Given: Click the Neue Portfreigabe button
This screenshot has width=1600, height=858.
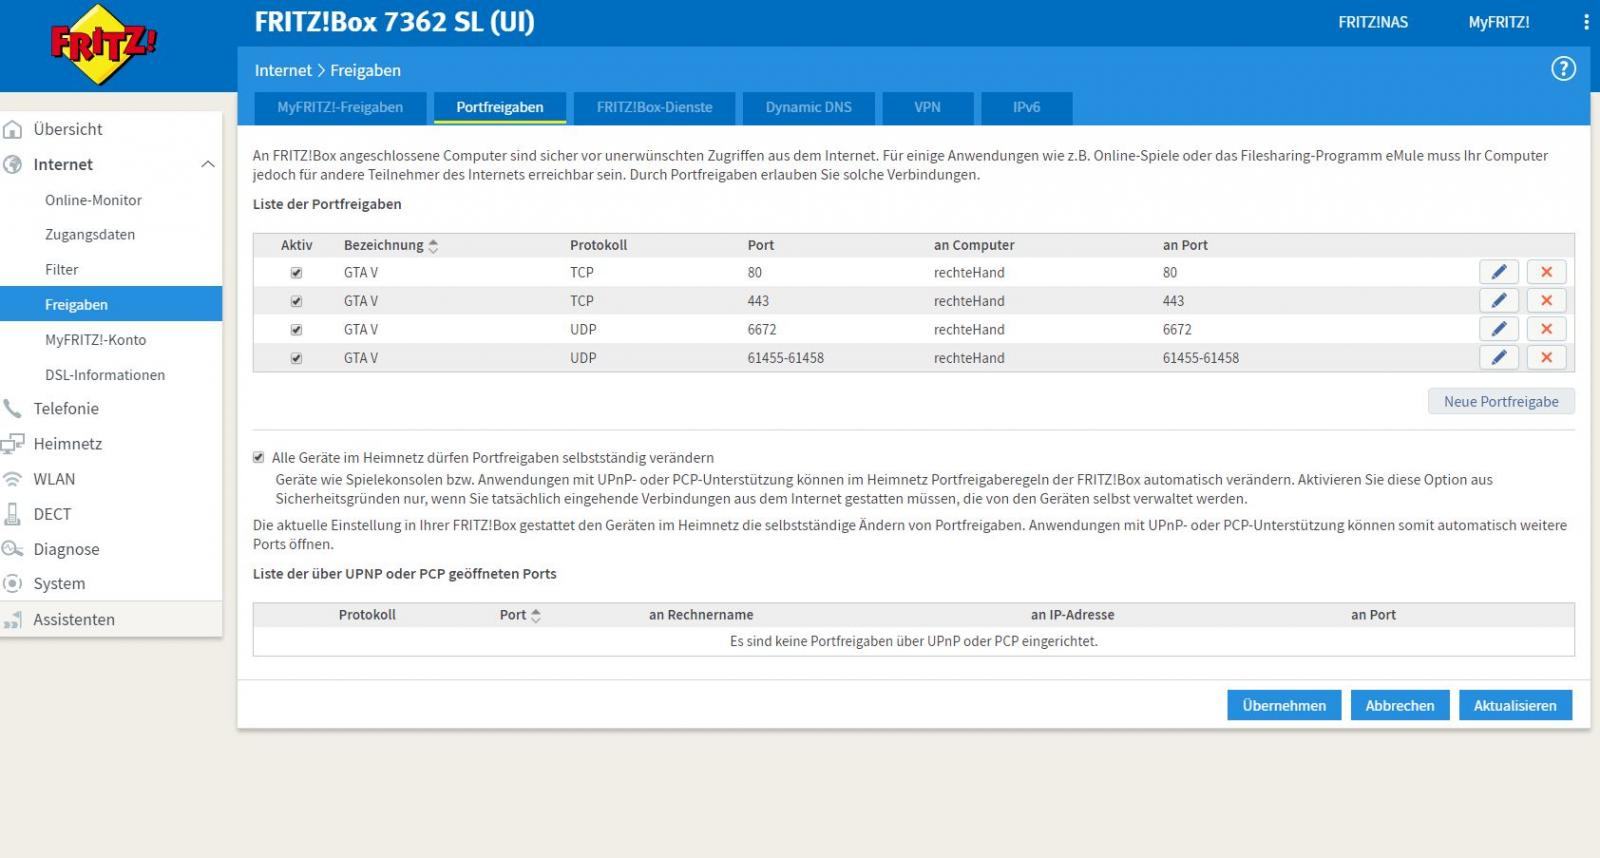Looking at the screenshot, I should click(x=1501, y=401).
